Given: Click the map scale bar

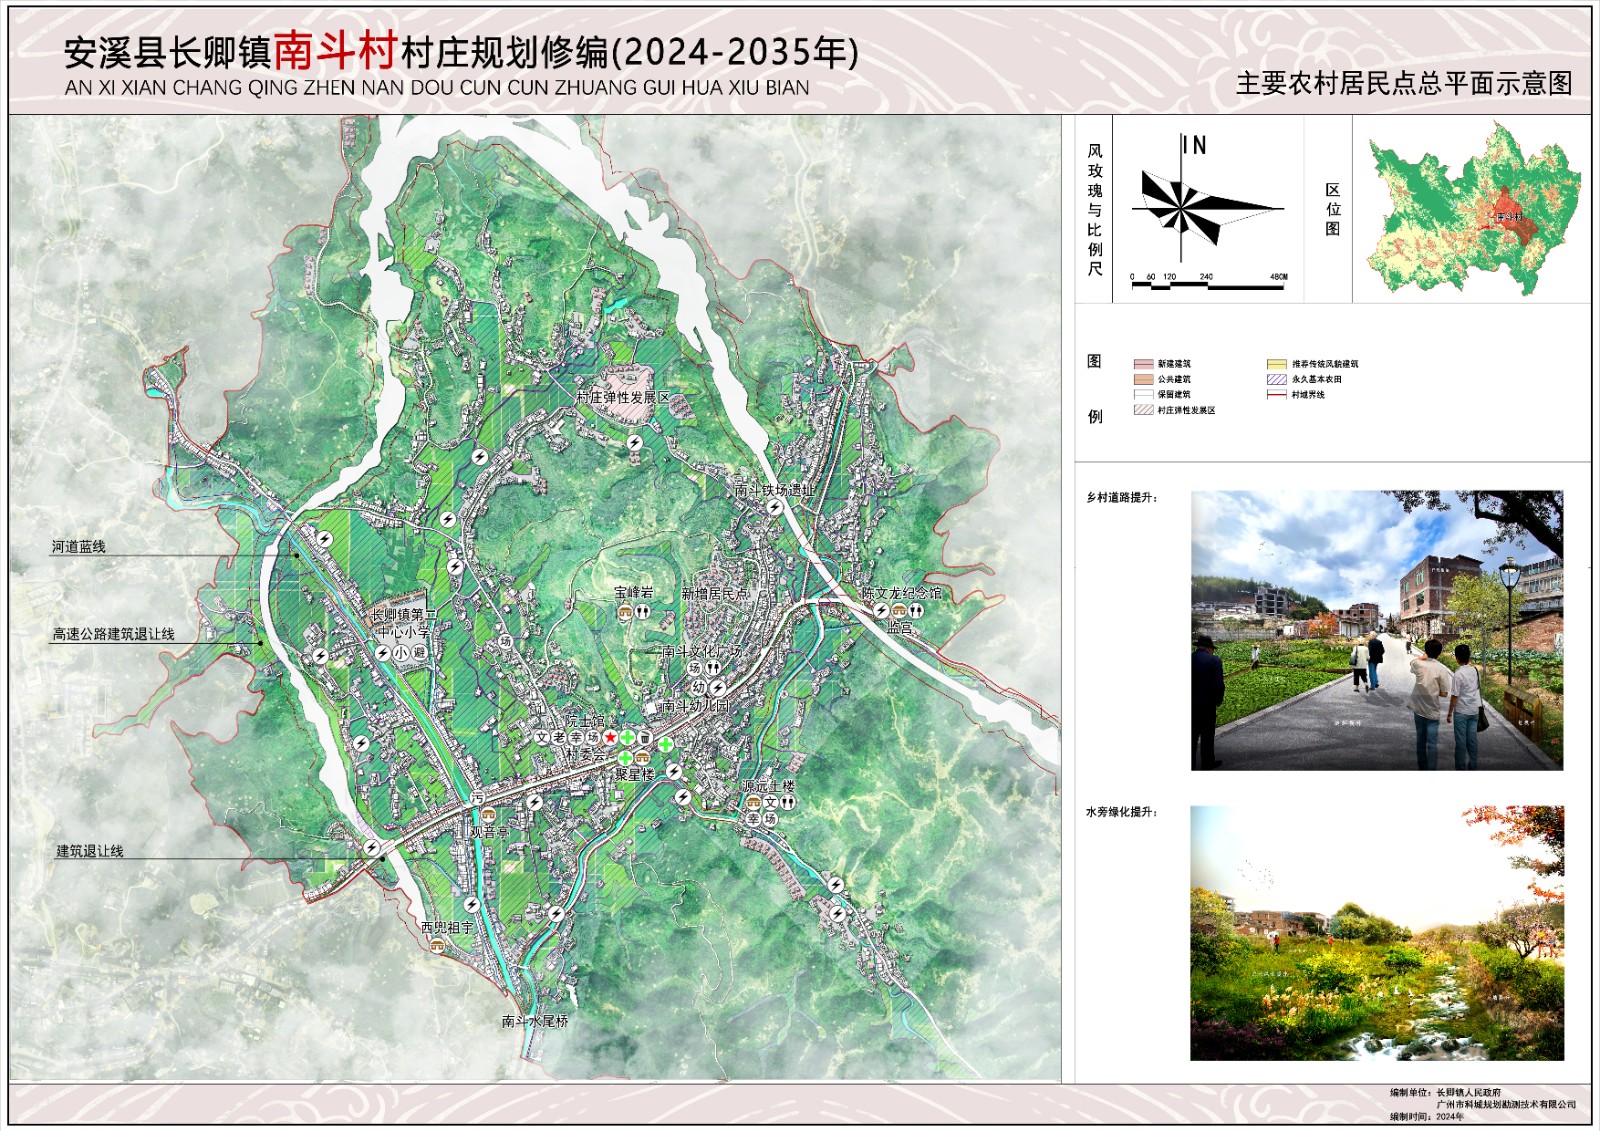Looking at the screenshot, I should tap(1207, 286).
